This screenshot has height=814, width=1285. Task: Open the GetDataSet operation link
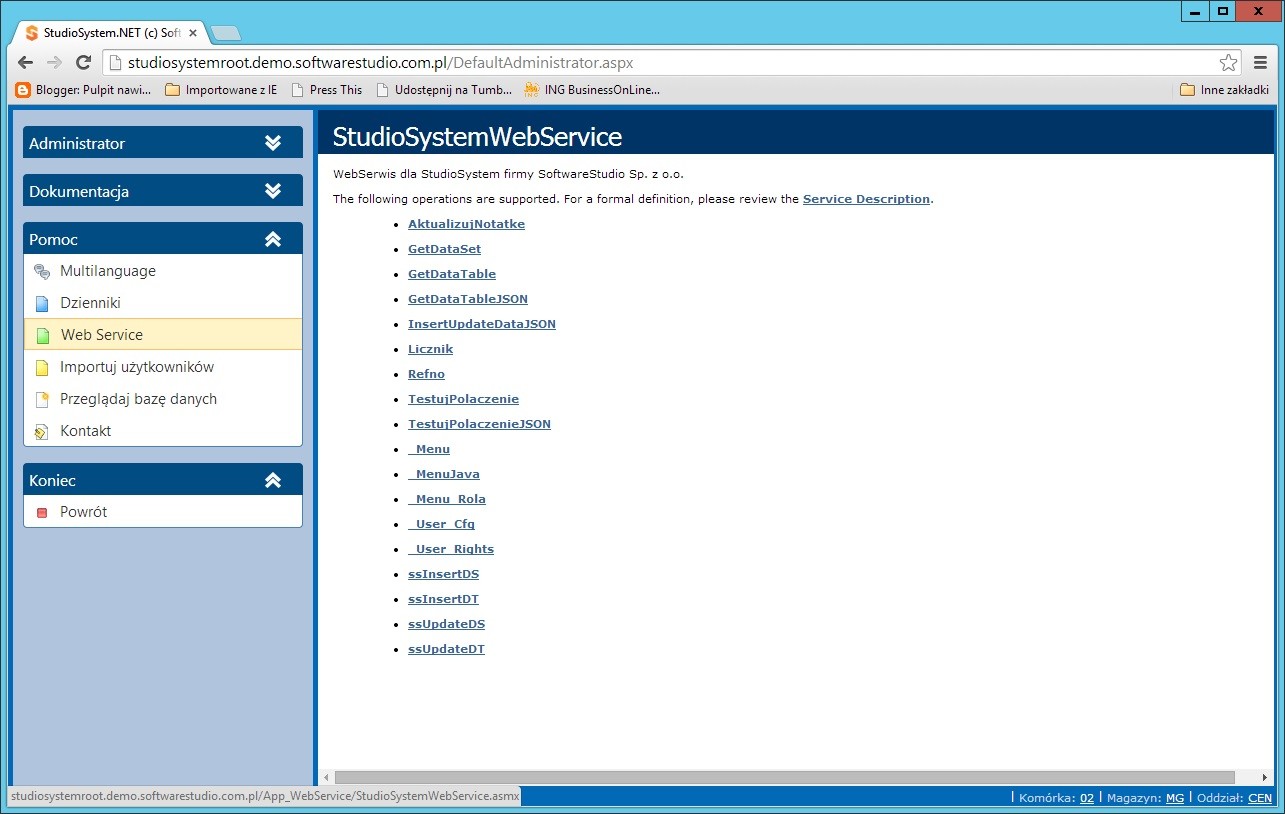(444, 249)
